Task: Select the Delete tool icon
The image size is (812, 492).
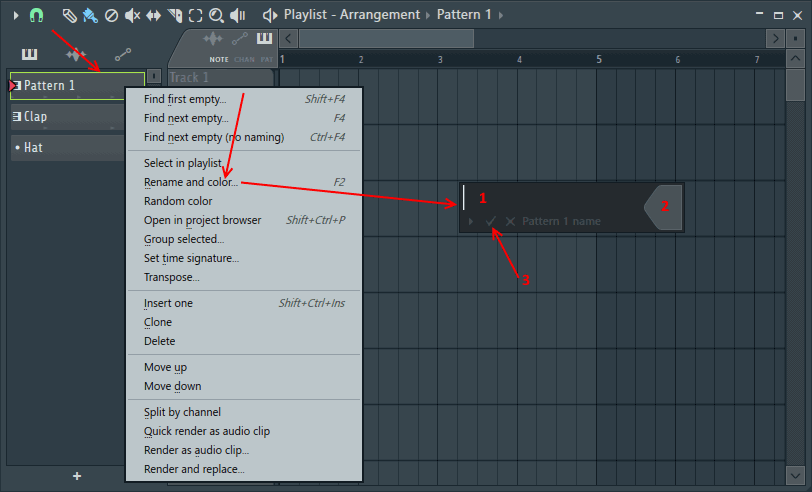Action: 111,15
